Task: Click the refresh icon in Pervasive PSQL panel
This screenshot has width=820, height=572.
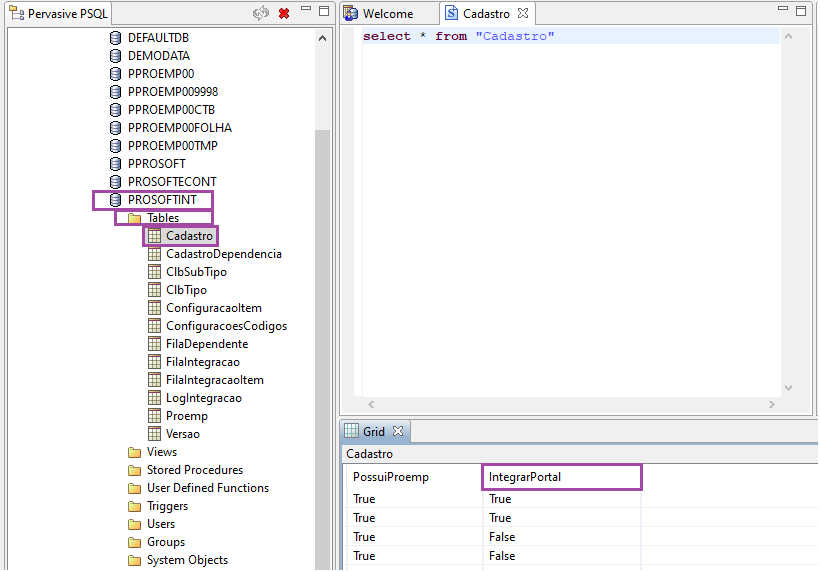Action: pos(261,13)
